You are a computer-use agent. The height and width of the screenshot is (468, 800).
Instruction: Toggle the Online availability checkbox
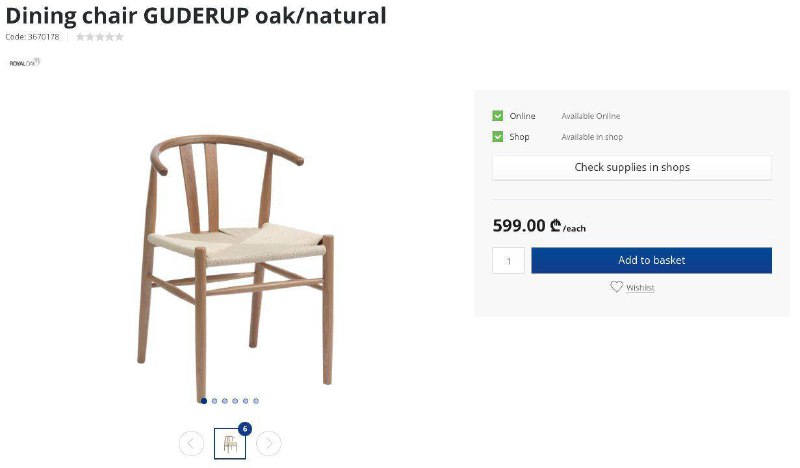click(x=497, y=116)
